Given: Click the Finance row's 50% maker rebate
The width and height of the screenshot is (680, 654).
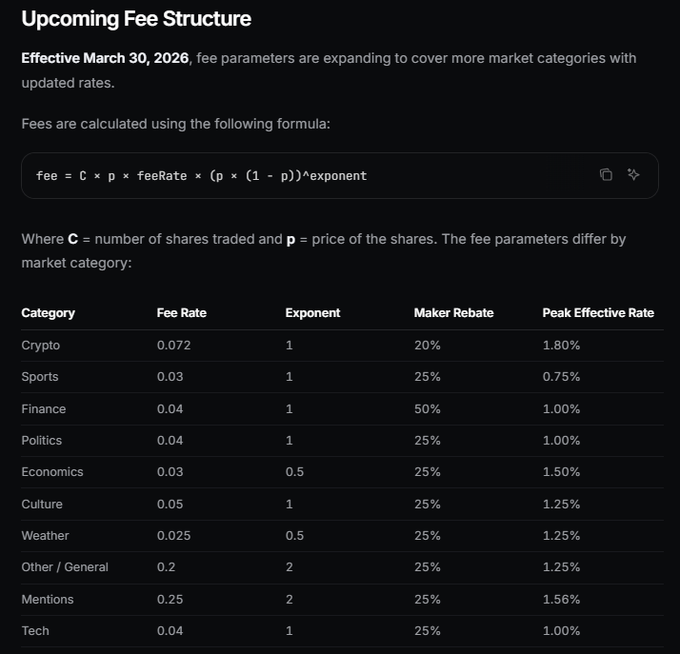Looking at the screenshot, I should pos(426,409).
